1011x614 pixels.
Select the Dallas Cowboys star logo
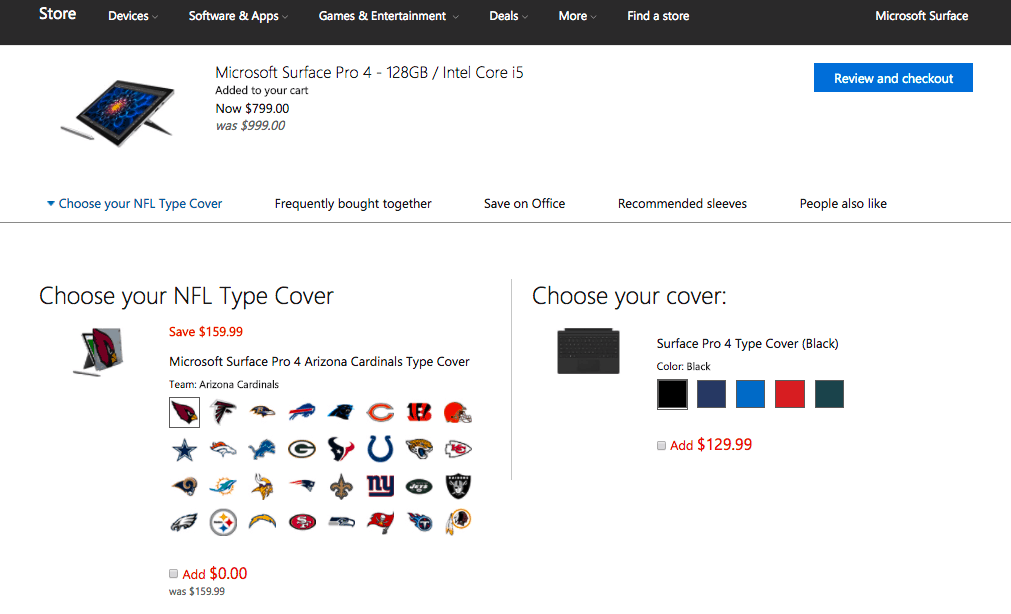(x=184, y=448)
